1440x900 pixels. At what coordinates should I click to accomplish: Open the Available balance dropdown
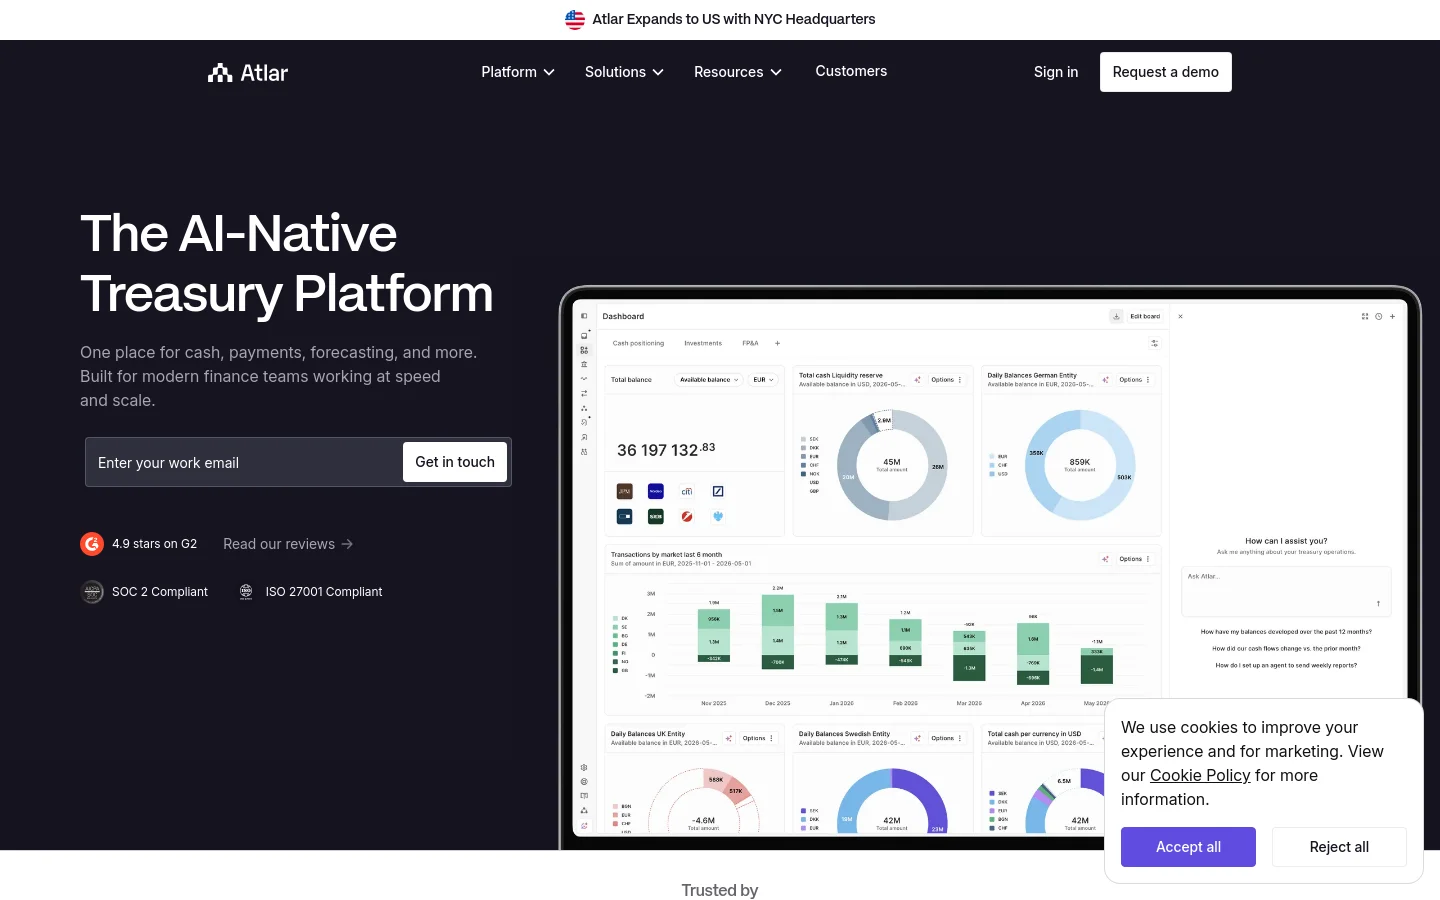click(x=708, y=380)
